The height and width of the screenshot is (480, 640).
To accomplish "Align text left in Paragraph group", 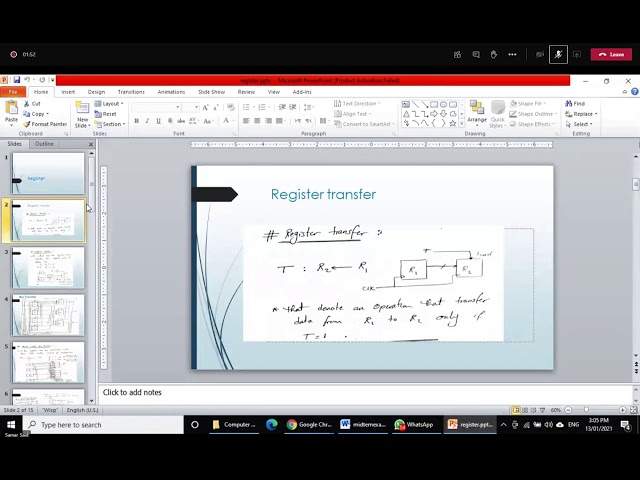I will pos(246,121).
